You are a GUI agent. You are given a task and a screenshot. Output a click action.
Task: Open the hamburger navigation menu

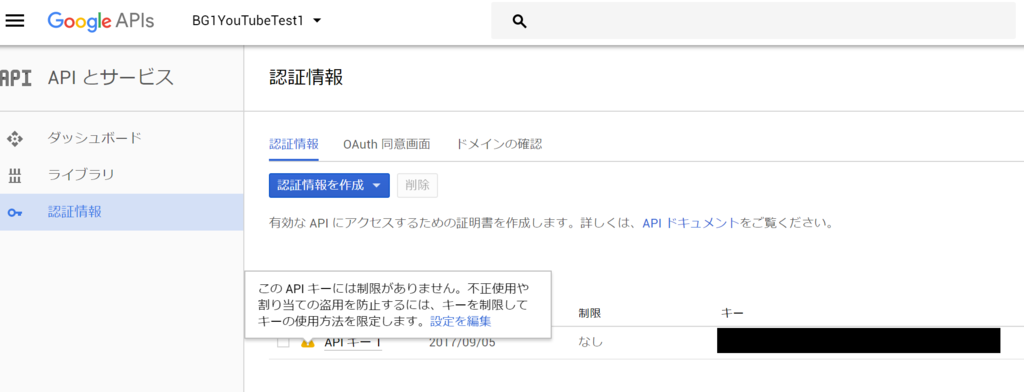point(14,21)
